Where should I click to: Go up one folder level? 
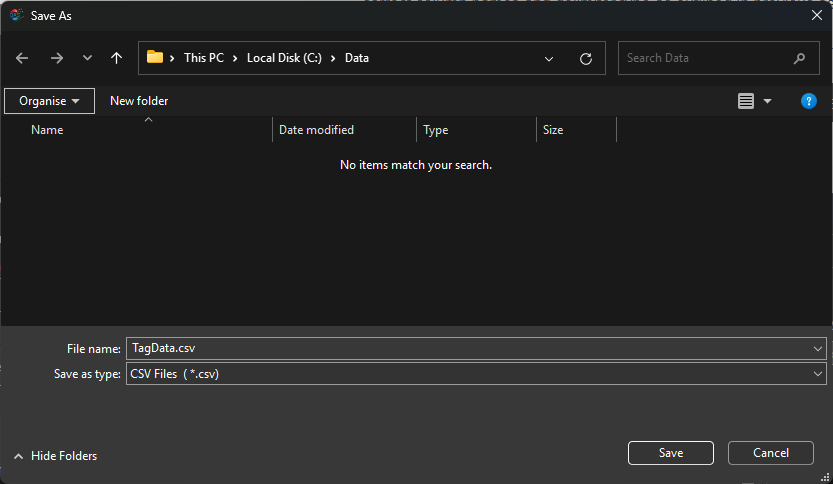tap(116, 58)
